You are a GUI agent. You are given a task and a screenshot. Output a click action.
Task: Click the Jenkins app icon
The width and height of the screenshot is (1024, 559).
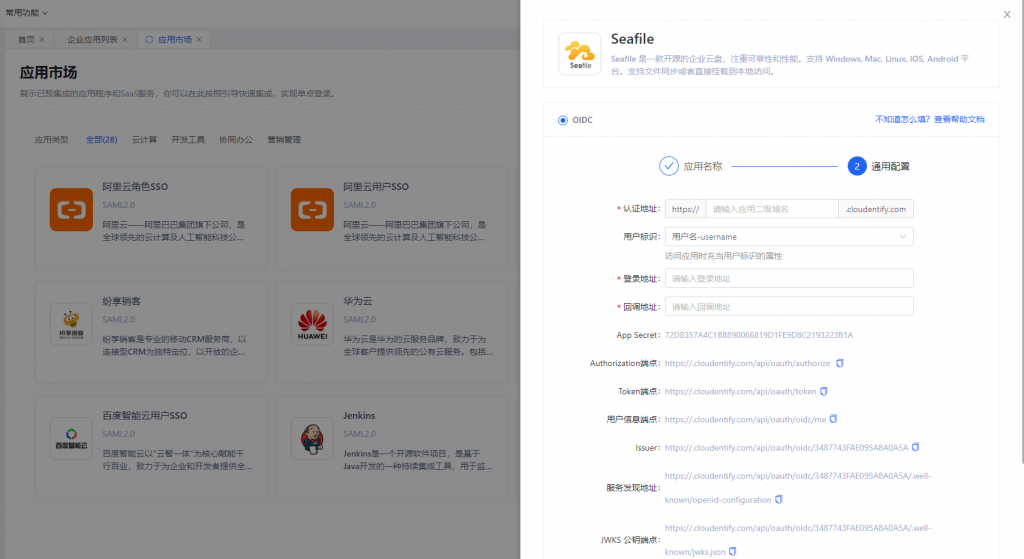(312, 438)
